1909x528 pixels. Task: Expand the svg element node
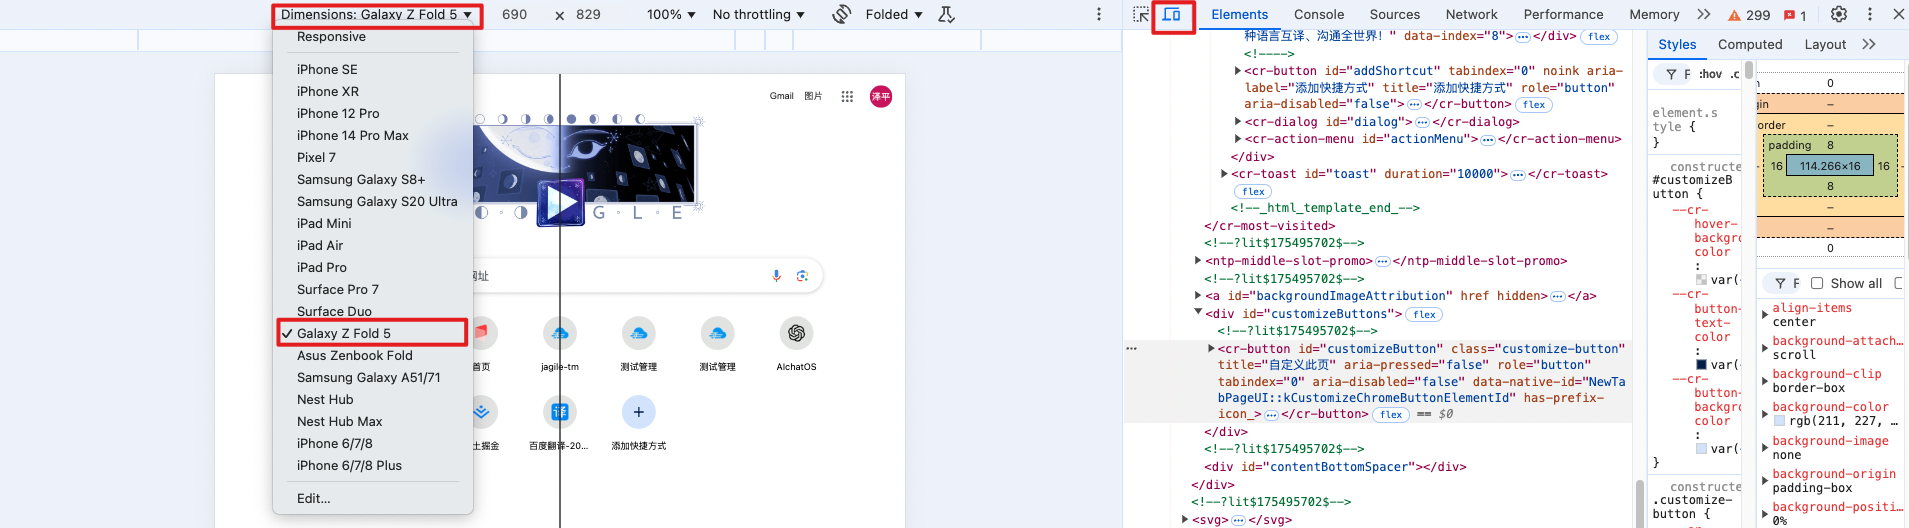pyautogui.click(x=1185, y=519)
